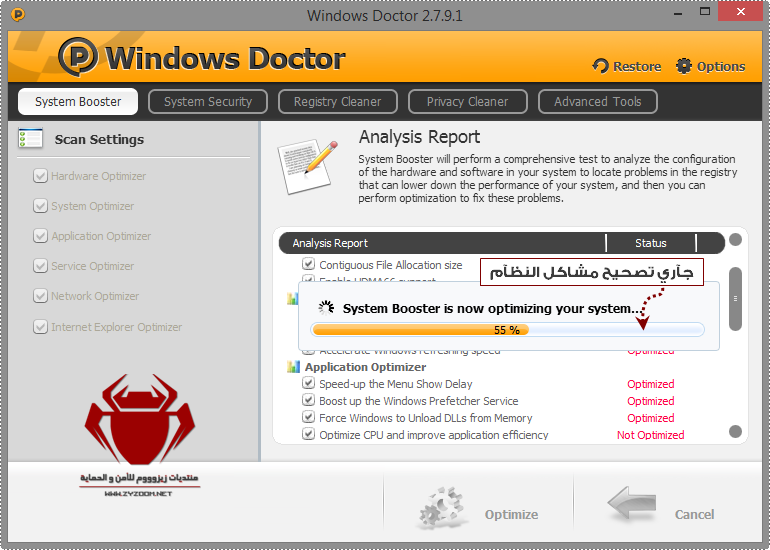770x550 pixels.
Task: Click the Options link
Action: (x=721, y=66)
